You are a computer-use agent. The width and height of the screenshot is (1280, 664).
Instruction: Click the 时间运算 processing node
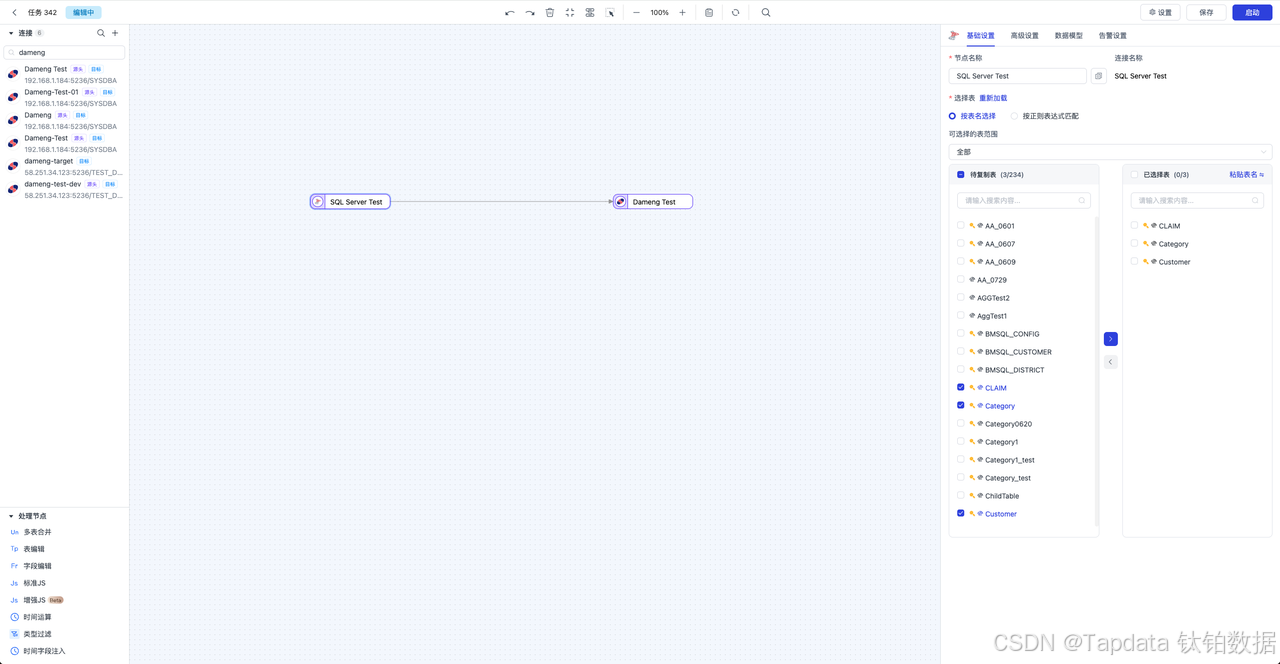point(38,617)
